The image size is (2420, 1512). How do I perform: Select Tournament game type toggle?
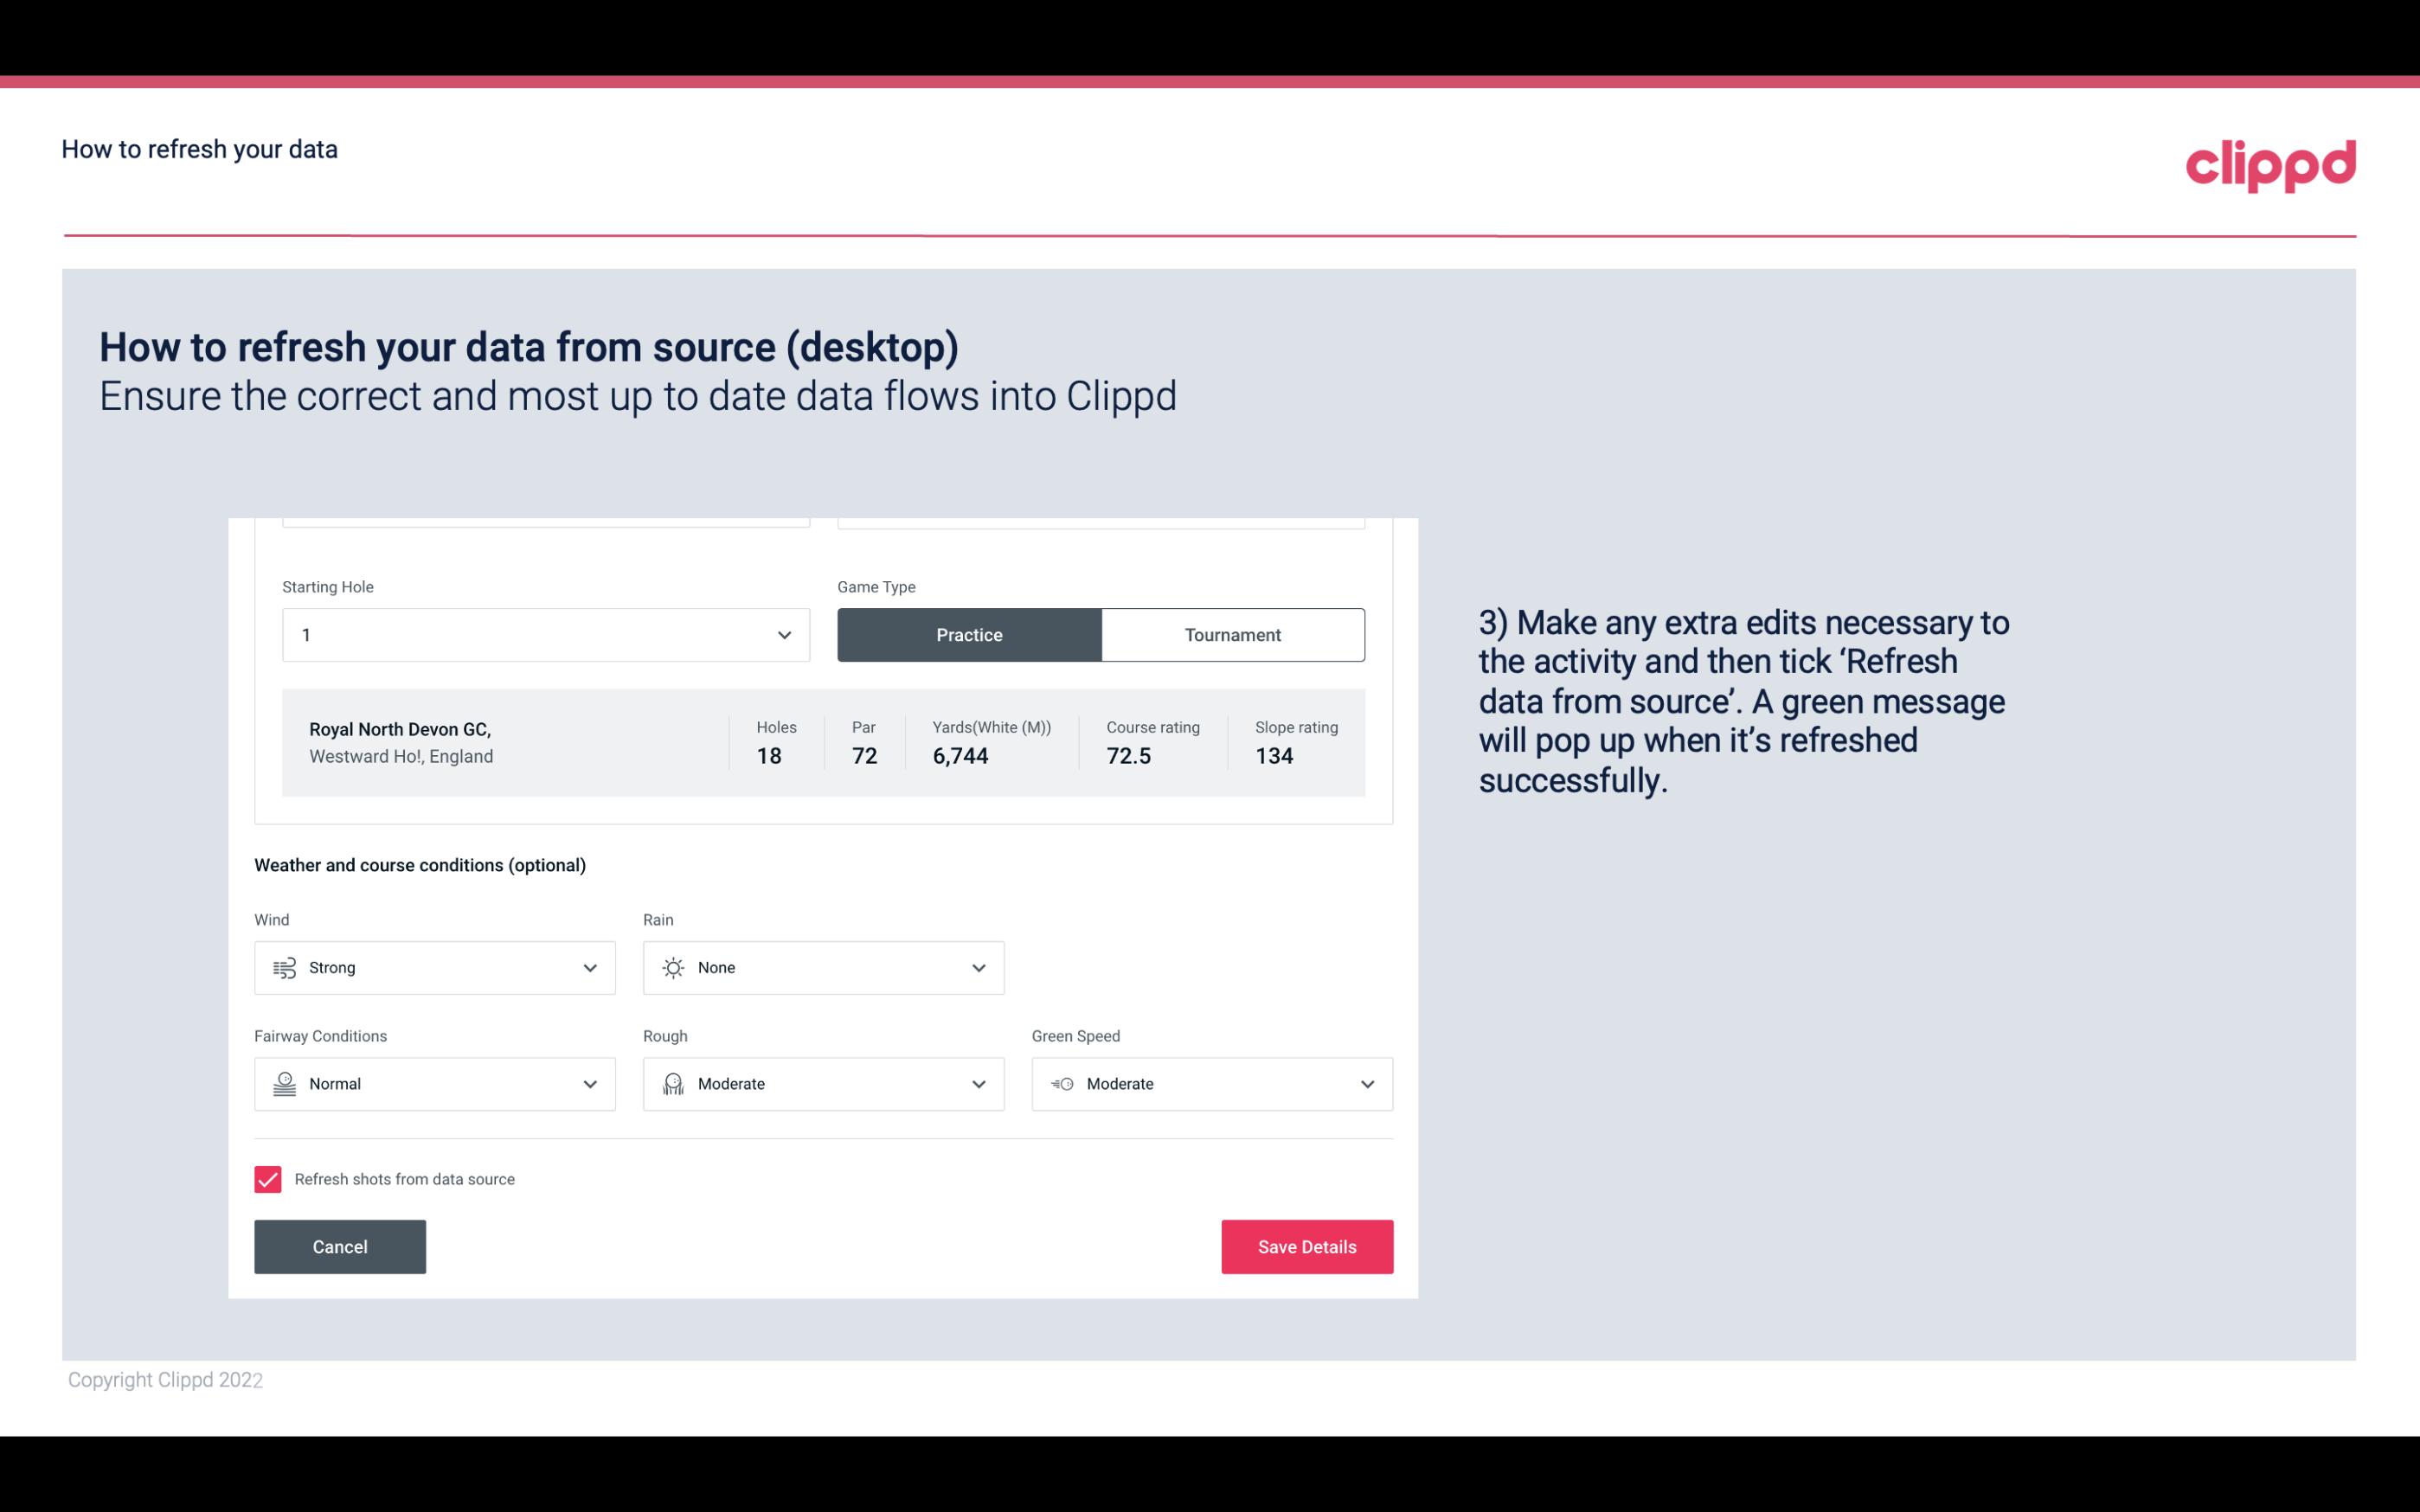tap(1232, 634)
